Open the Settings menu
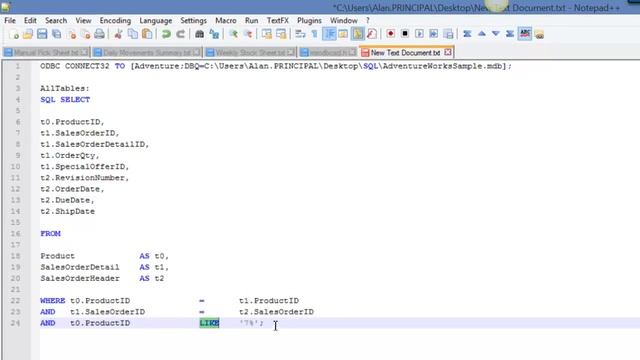Screen dimensions: 640x360 [193, 20]
